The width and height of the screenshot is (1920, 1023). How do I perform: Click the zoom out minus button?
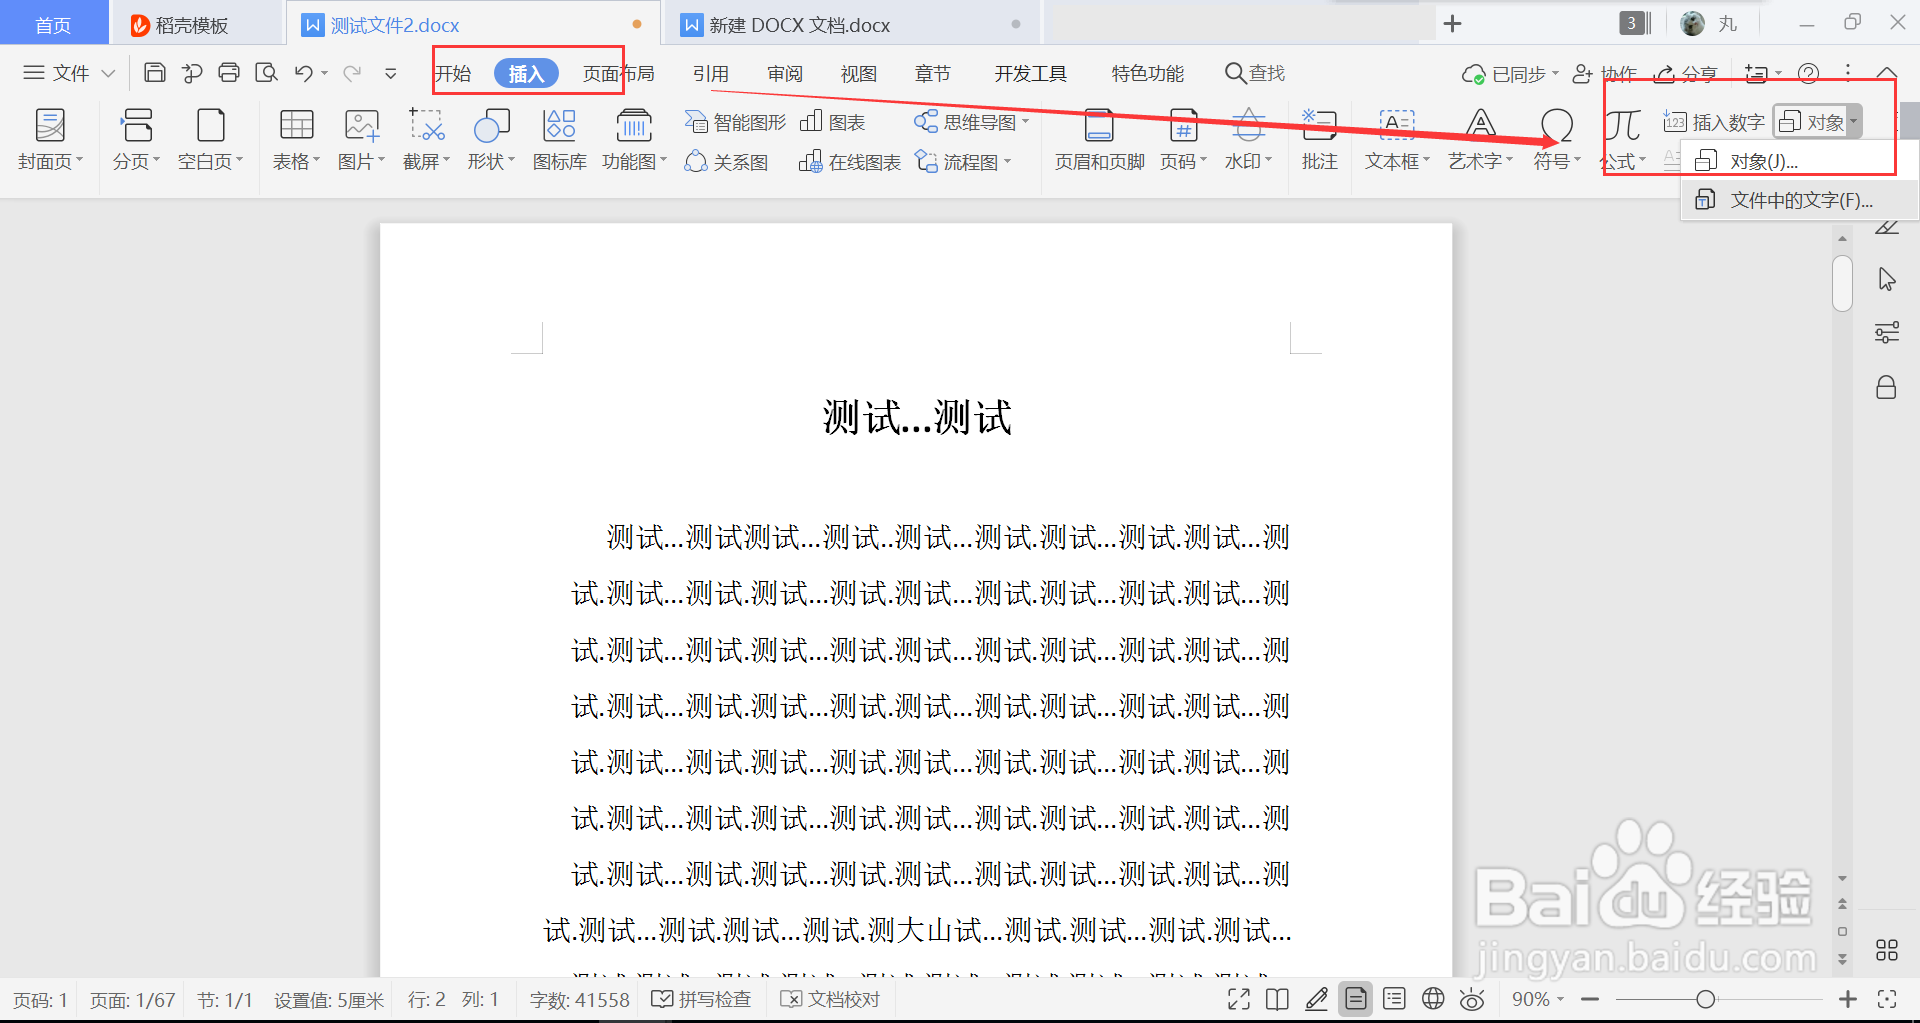[x=1590, y=999]
